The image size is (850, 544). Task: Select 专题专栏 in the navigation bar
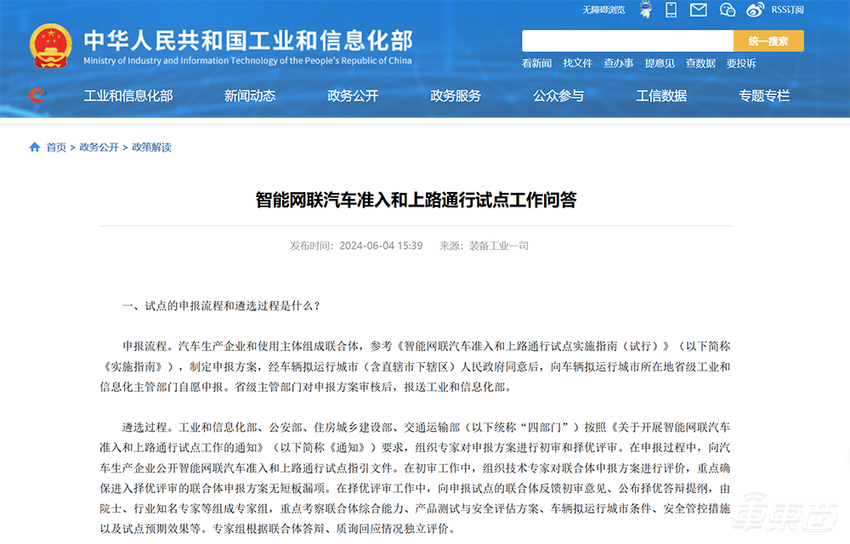(764, 96)
